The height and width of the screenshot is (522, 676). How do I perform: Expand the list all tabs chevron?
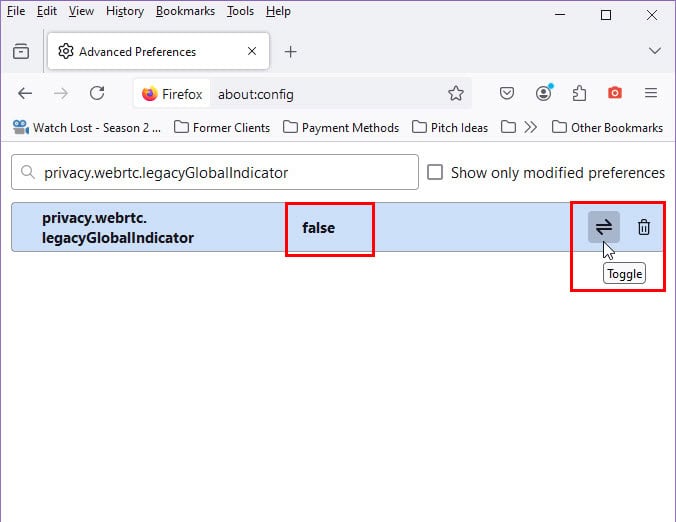click(654, 51)
